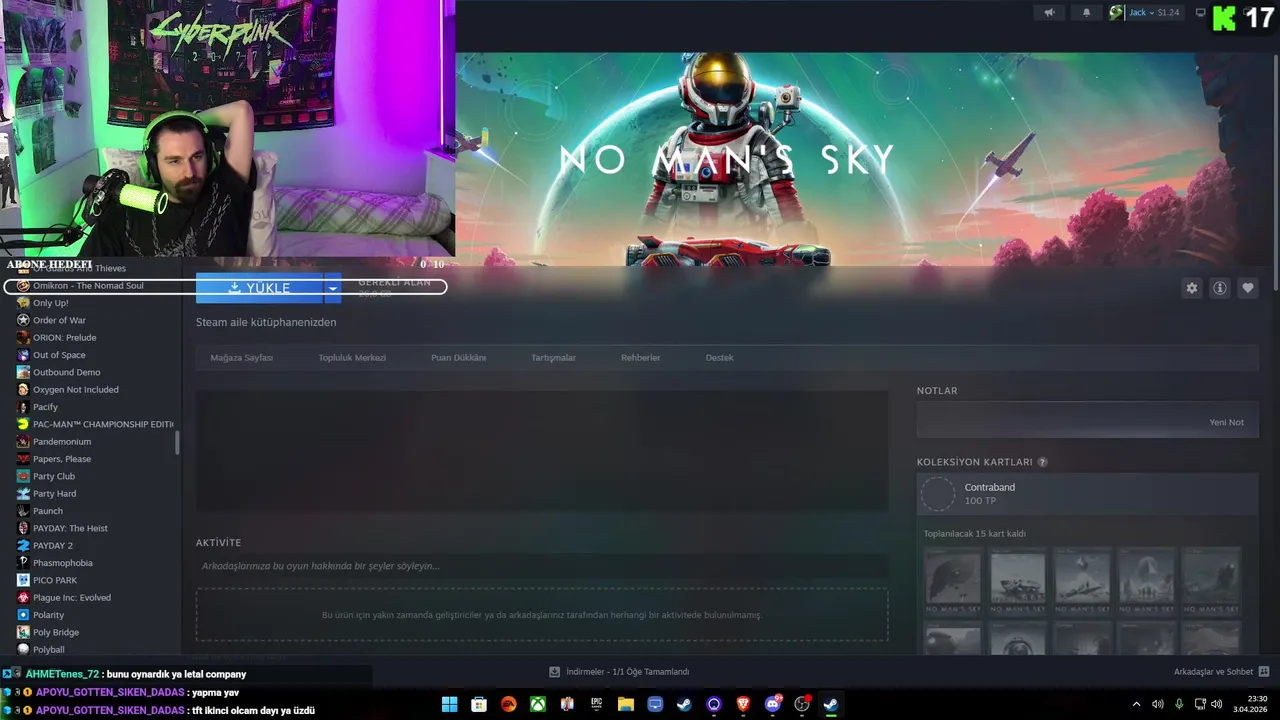The image size is (1280, 720).
Task: Click the Phasmophobia game icon
Action: (x=23, y=563)
